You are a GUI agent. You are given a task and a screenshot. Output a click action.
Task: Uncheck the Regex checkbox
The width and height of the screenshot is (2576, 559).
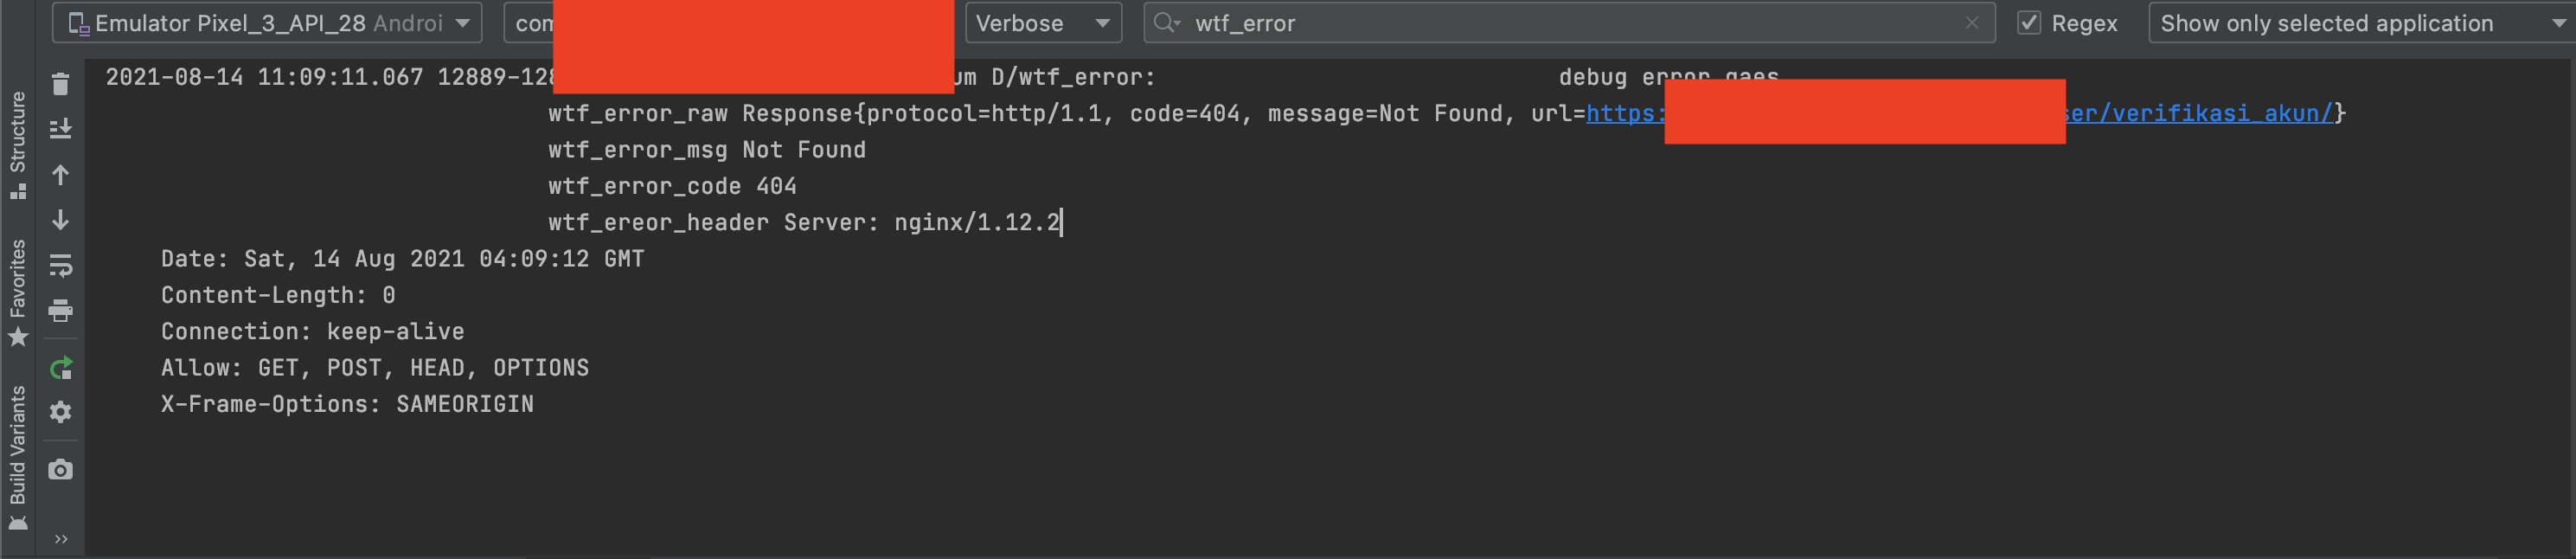(x=2029, y=23)
